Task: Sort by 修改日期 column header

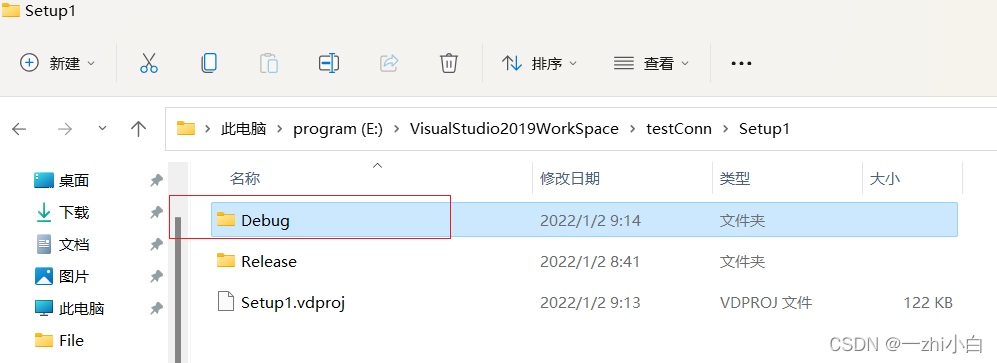Action: click(x=570, y=179)
